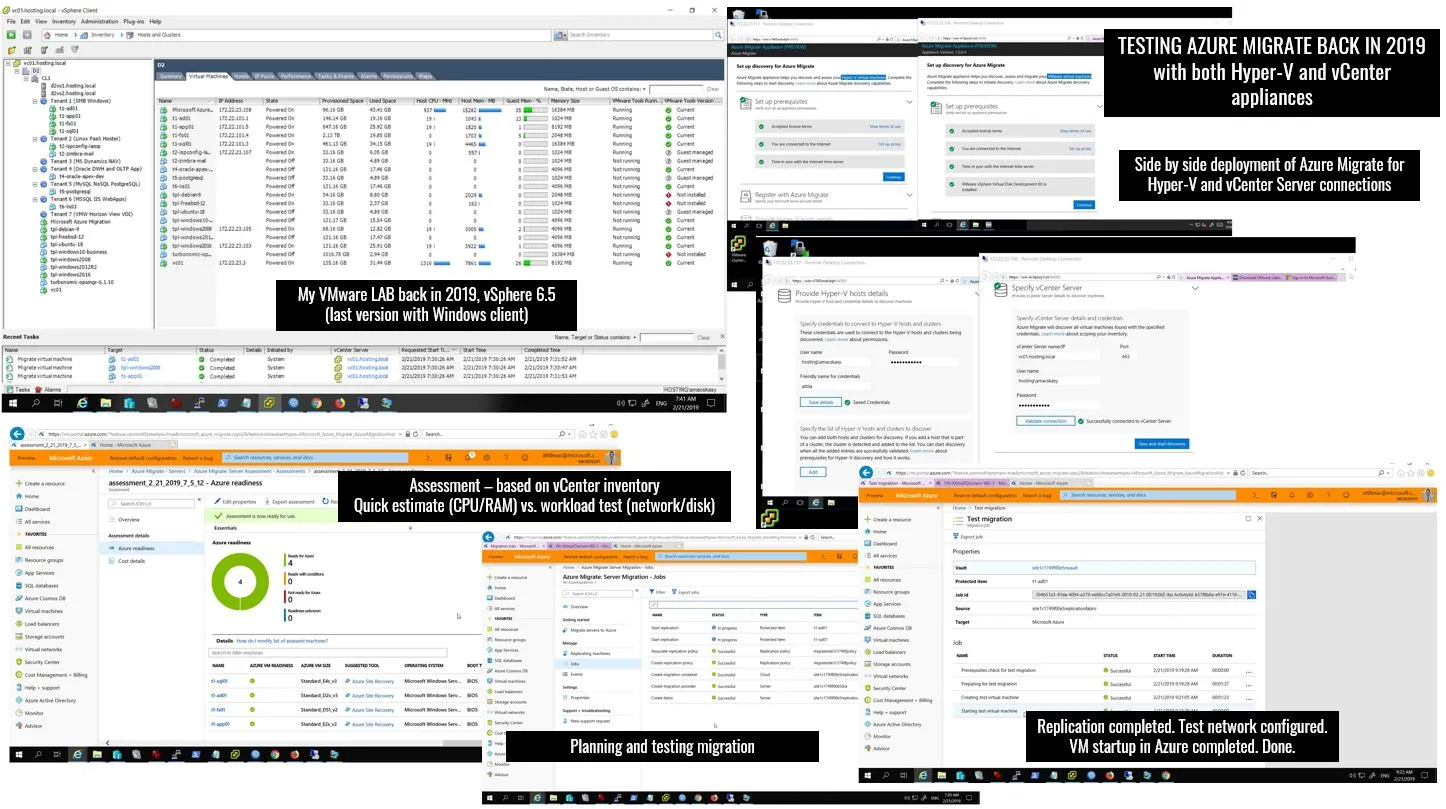Collapse Register with Azure Migrate section chevron
This screenshot has width=1446, height=809.
pos(909,196)
